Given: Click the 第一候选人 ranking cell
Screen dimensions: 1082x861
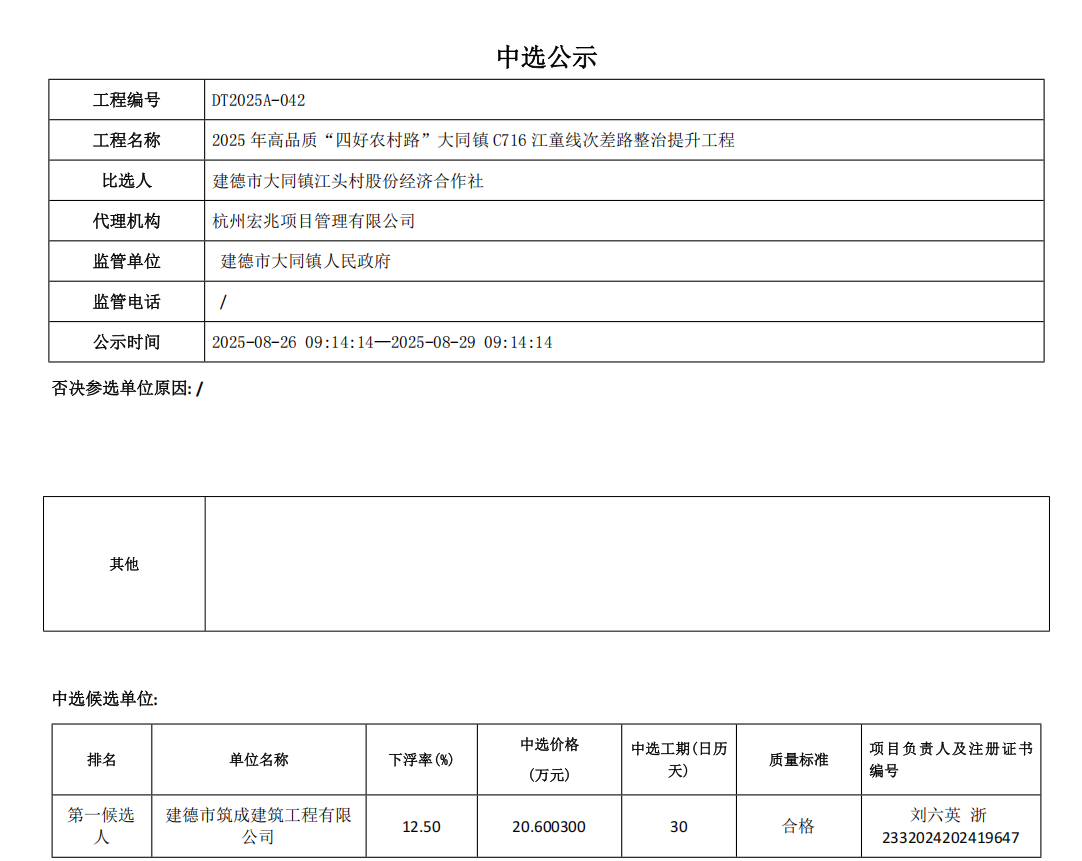Looking at the screenshot, I should click(101, 826).
